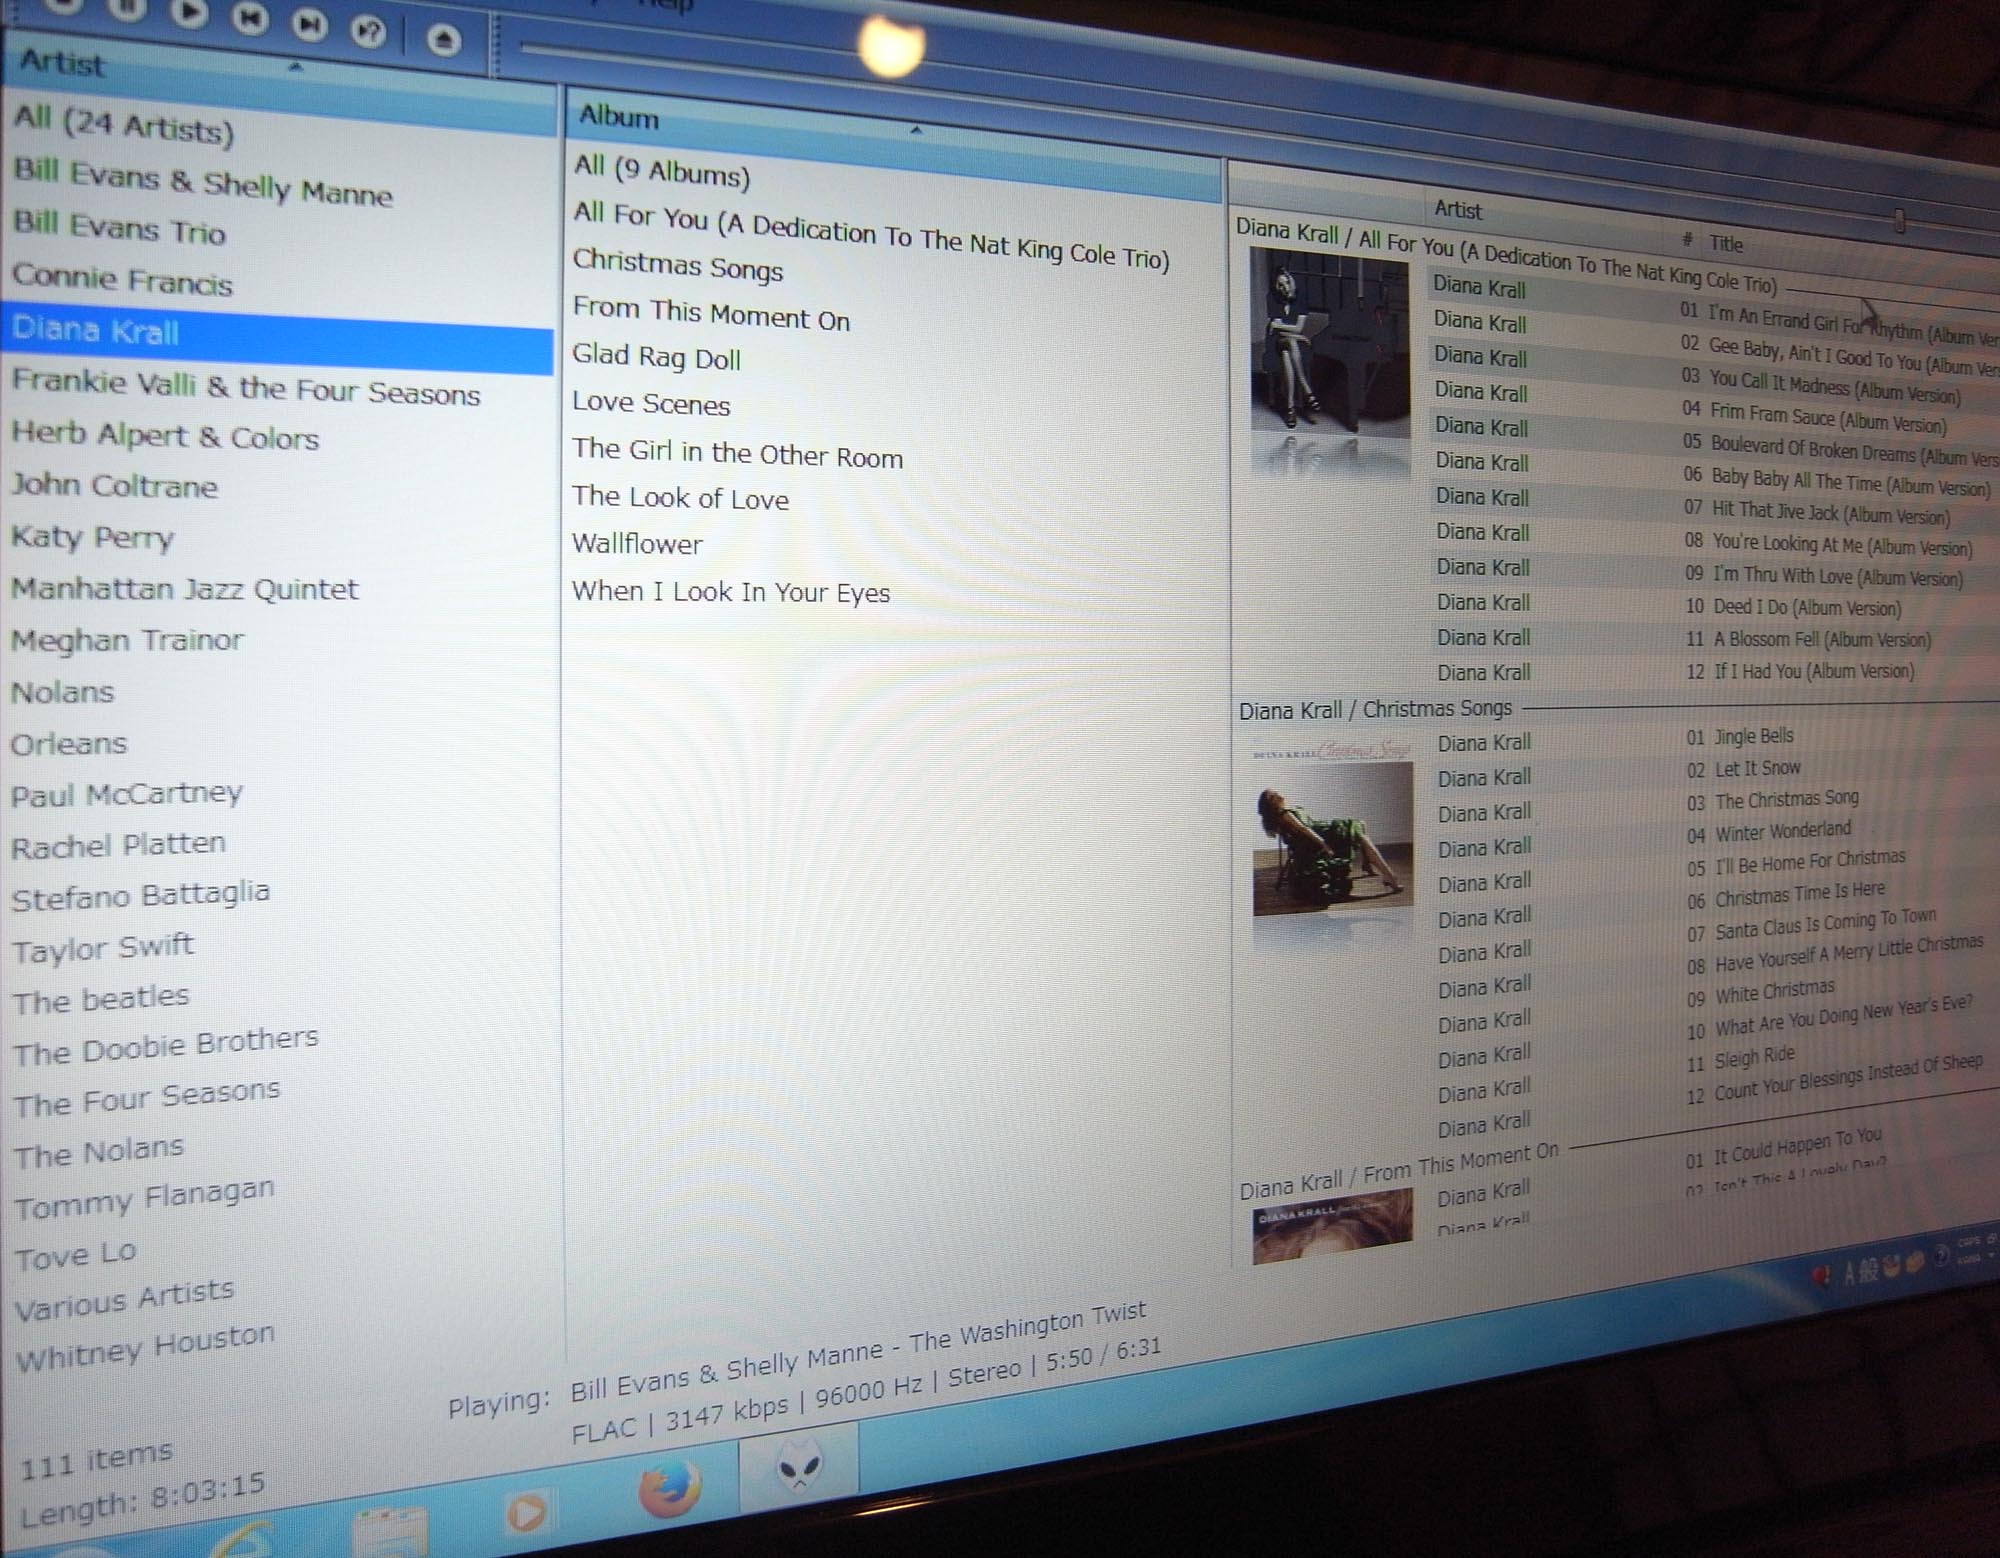Skip to the previous track

click(x=250, y=18)
